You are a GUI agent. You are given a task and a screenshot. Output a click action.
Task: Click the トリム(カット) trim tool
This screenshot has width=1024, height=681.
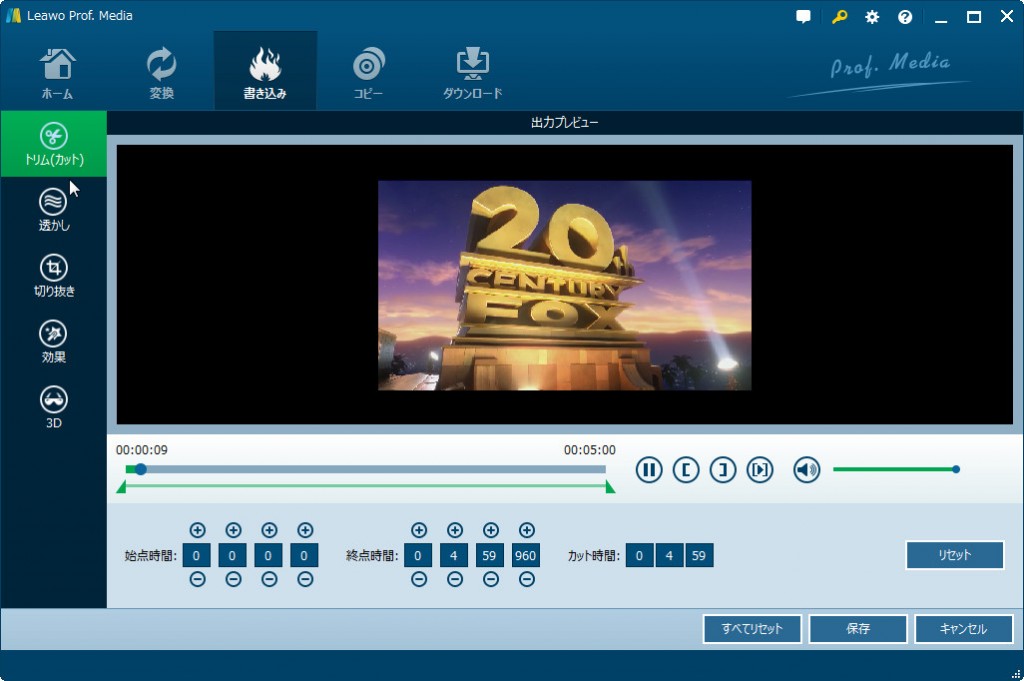point(54,144)
